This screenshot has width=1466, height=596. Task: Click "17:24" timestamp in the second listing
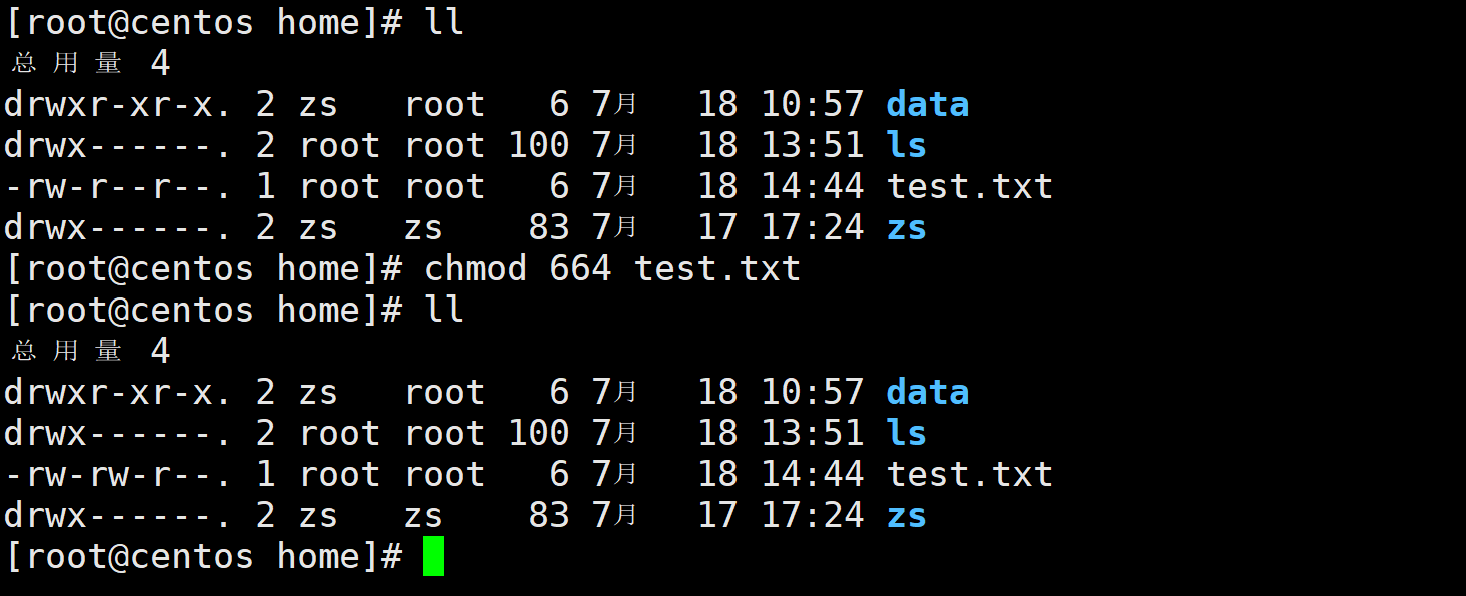click(812, 515)
